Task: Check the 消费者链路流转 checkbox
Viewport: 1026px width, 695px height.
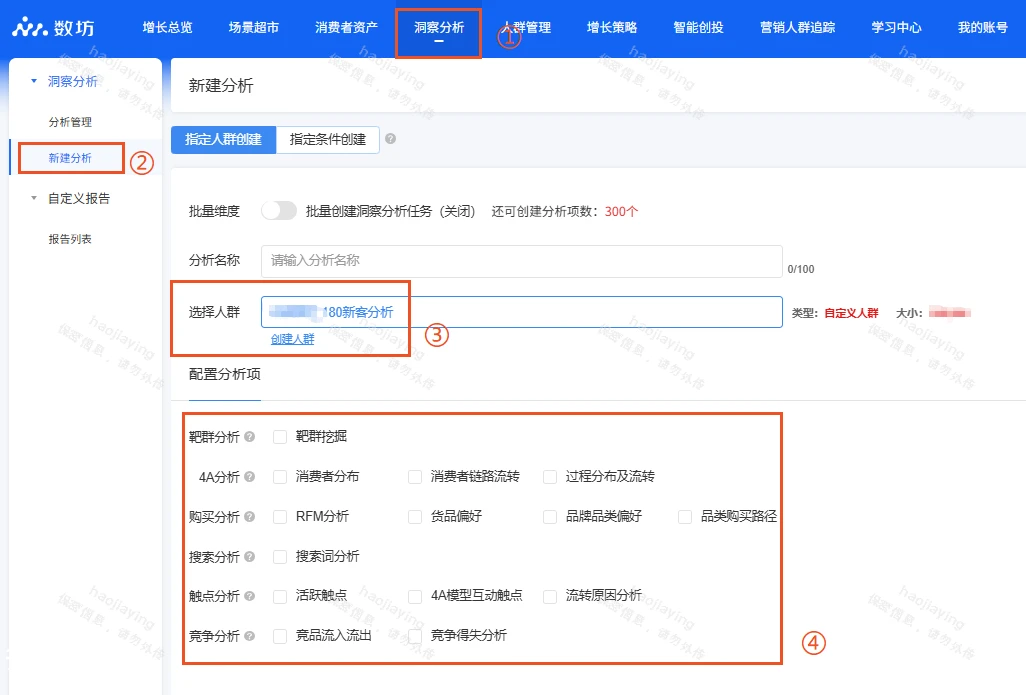Action: click(x=415, y=477)
